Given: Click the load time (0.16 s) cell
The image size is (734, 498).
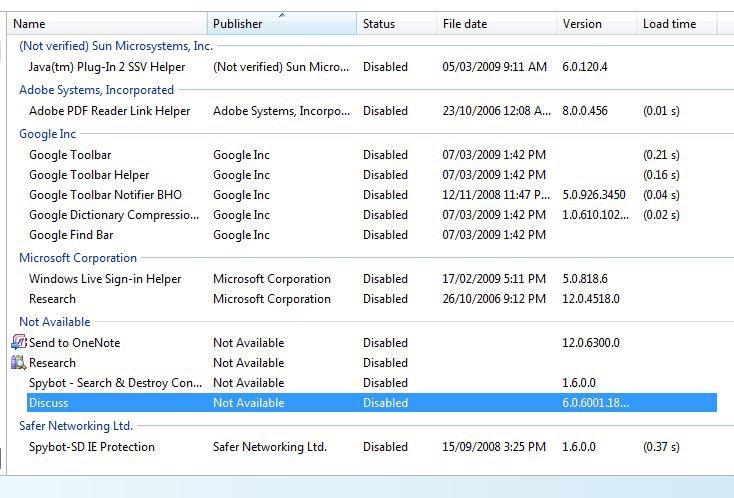Looking at the screenshot, I should pos(661,175).
